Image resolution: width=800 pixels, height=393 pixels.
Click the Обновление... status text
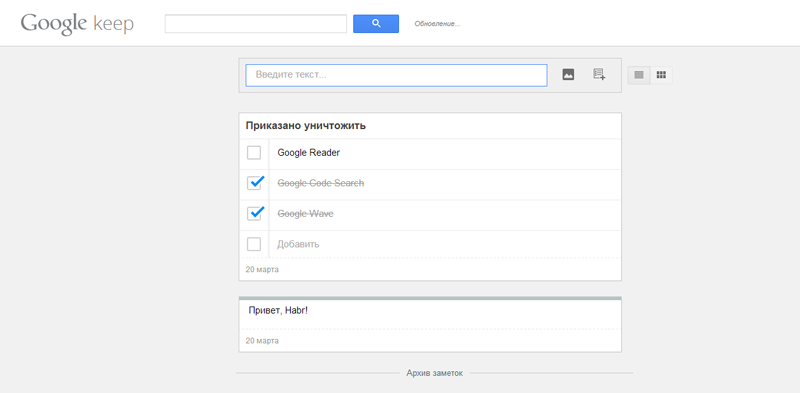click(x=437, y=23)
